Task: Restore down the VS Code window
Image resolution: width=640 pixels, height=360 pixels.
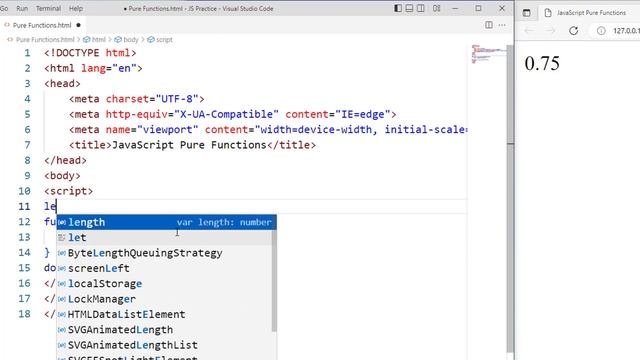Action: click(x=478, y=8)
